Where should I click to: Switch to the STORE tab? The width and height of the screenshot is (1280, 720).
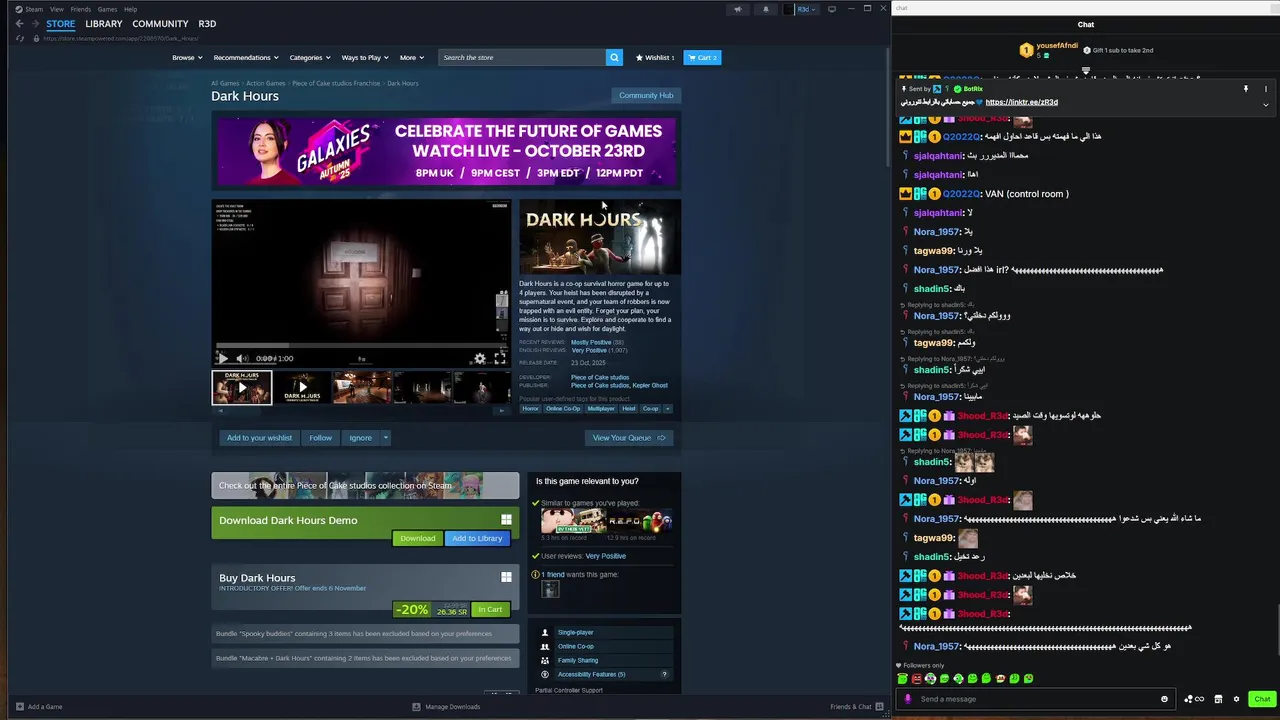pyautogui.click(x=60, y=23)
